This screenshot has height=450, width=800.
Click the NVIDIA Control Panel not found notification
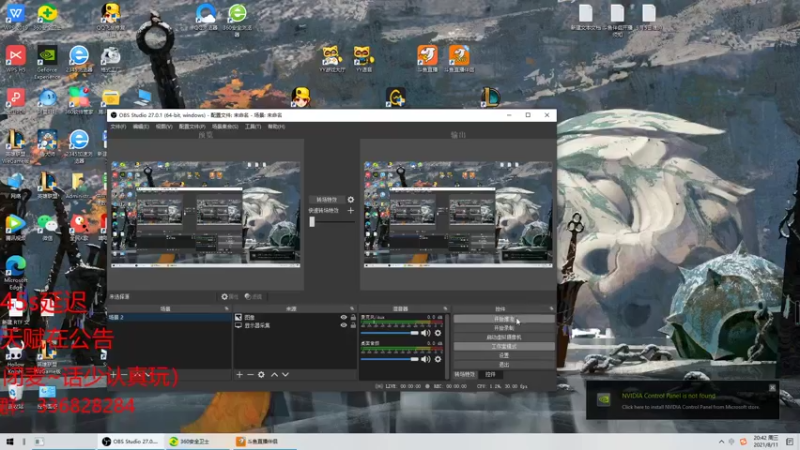point(682,401)
